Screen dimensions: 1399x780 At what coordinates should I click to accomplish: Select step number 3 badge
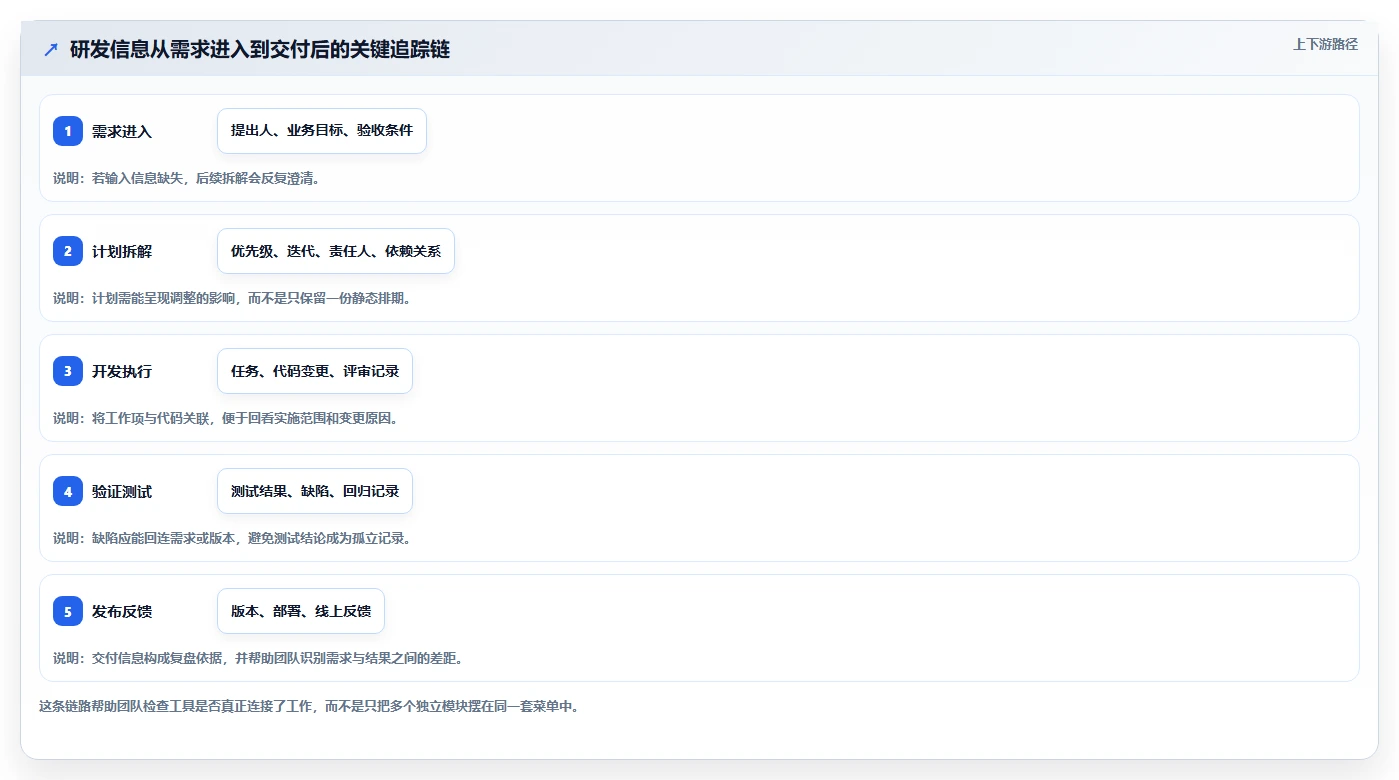[68, 371]
